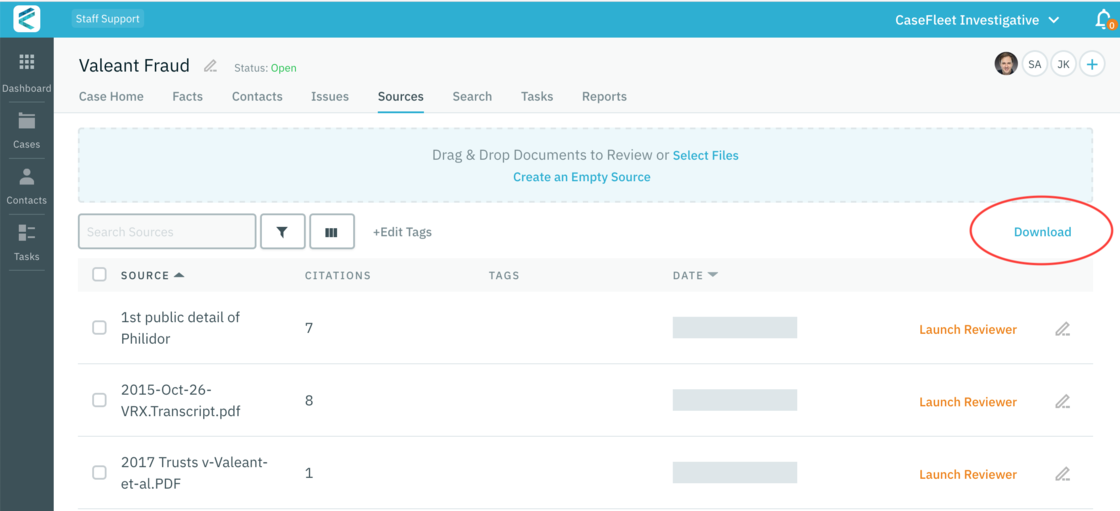The height and width of the screenshot is (511, 1120).
Task: Click the Download link
Action: 1042,232
